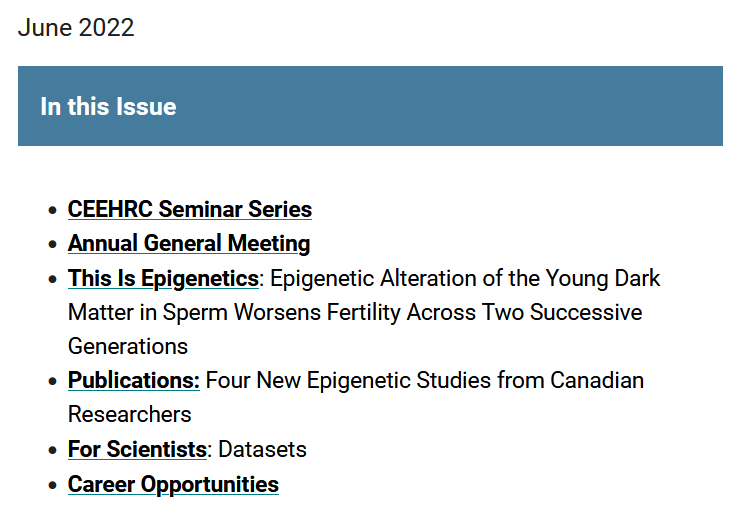Open the Career Opportunities link

173,484
